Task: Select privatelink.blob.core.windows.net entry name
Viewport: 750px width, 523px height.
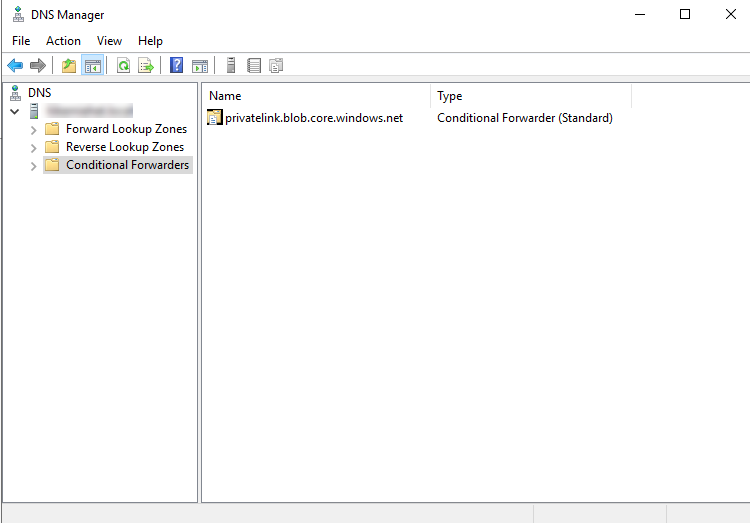Action: (314, 118)
